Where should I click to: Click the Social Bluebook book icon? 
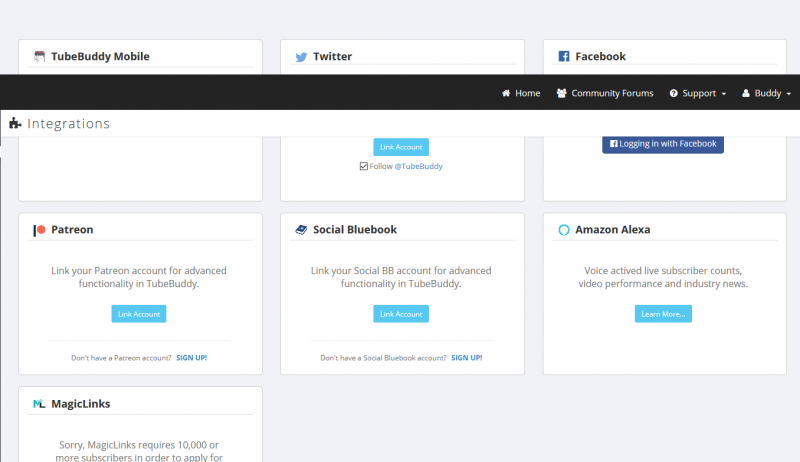(301, 230)
